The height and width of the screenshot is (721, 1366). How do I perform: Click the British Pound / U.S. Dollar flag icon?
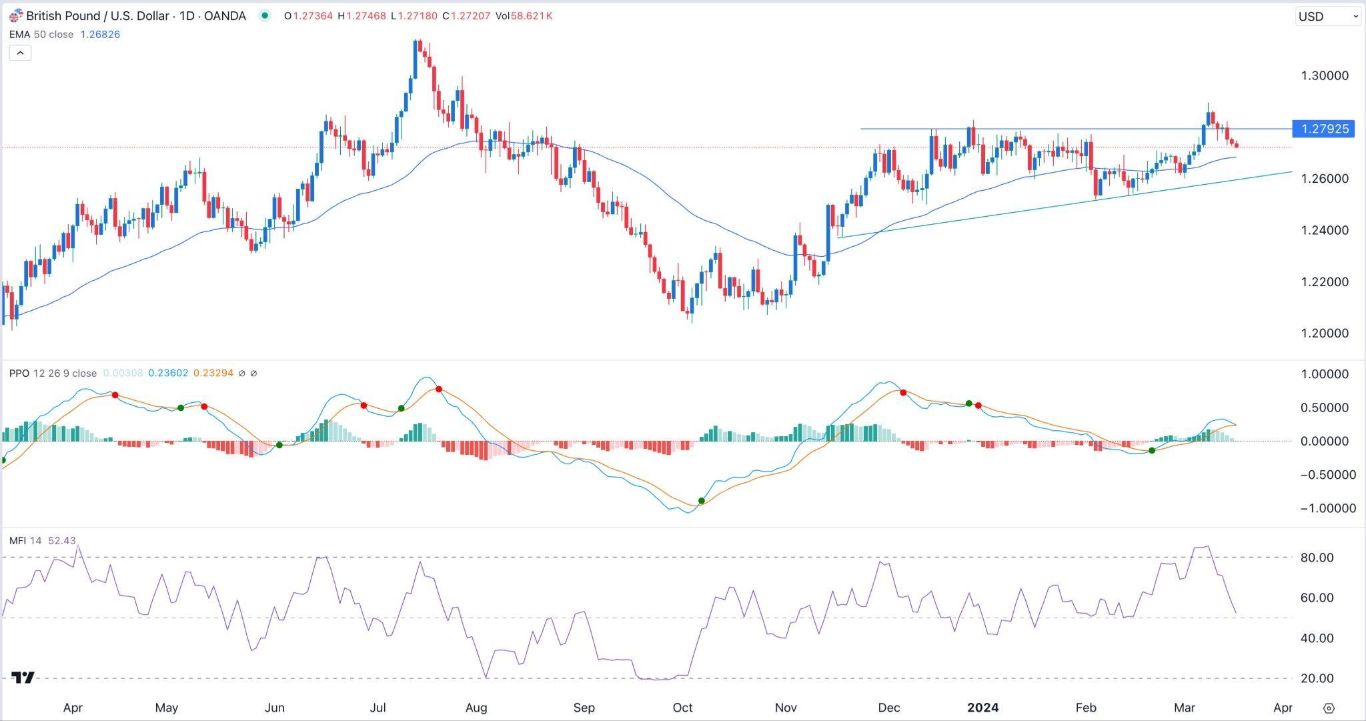click(x=15, y=16)
